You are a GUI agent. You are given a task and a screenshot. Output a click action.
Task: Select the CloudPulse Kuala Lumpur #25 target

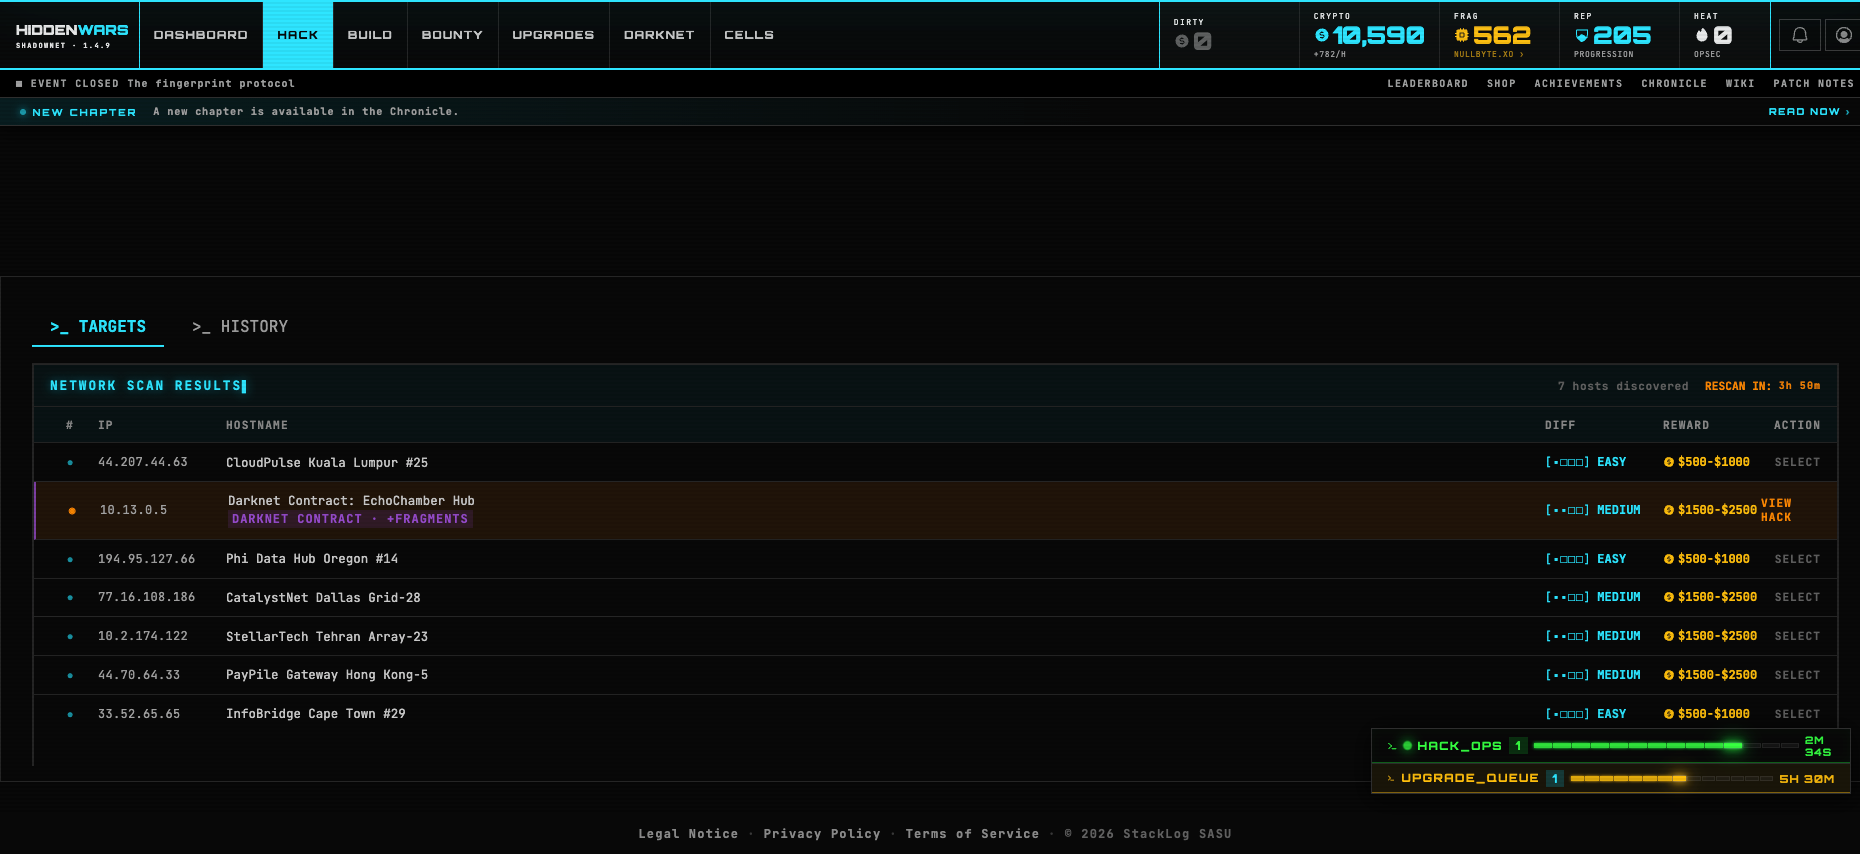(x=1797, y=462)
